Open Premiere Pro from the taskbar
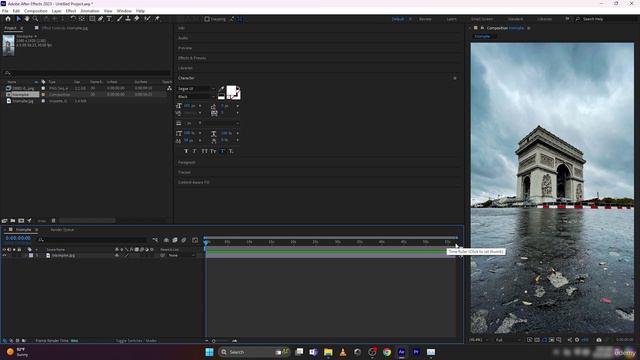 (416, 352)
